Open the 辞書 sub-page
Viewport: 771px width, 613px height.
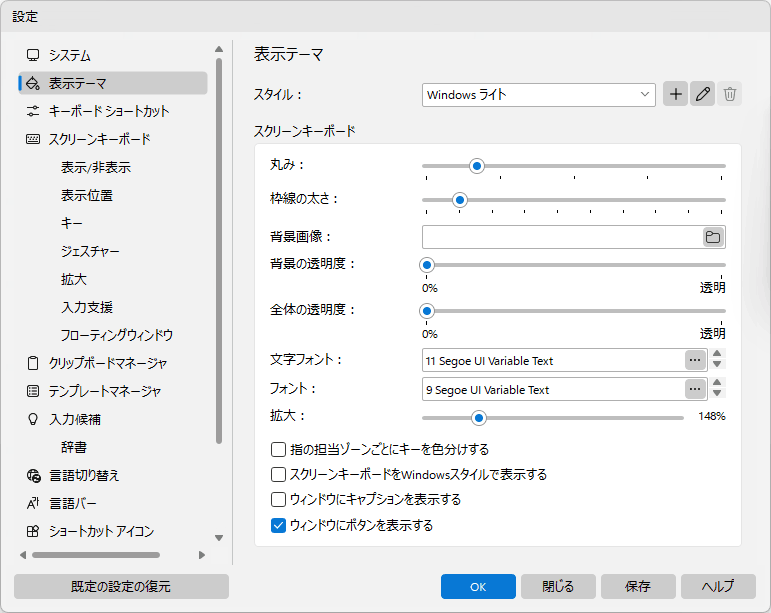74,447
